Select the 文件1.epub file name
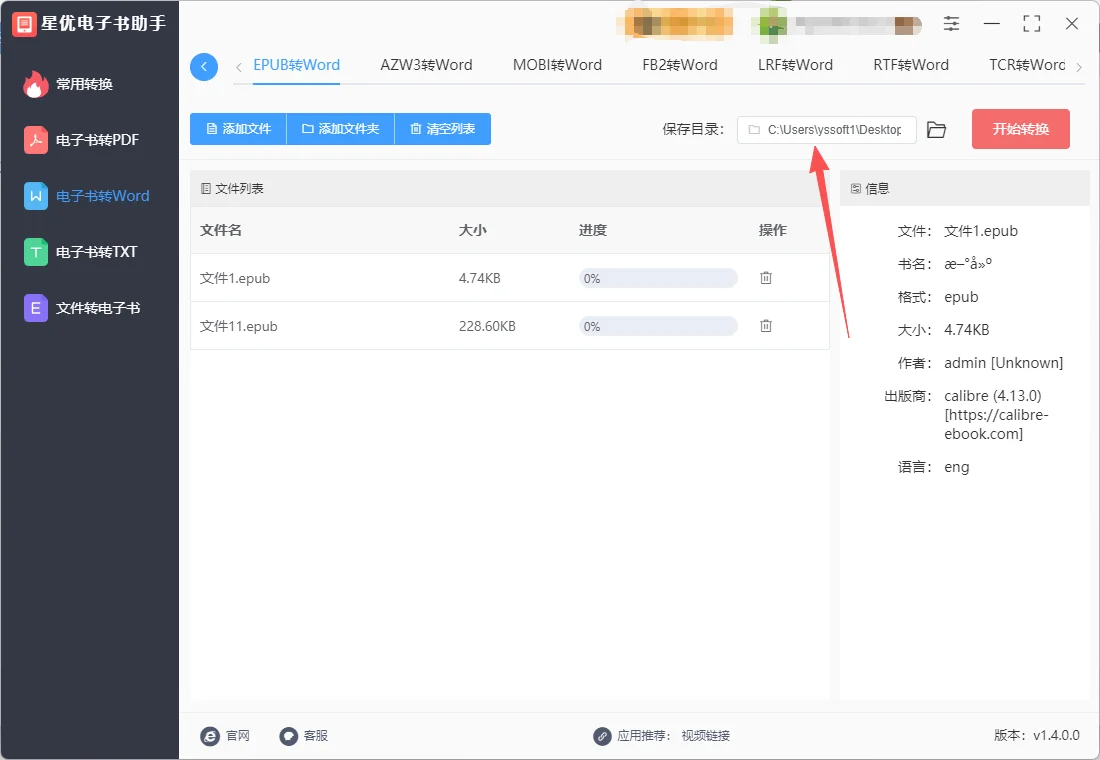 pyautogui.click(x=235, y=279)
